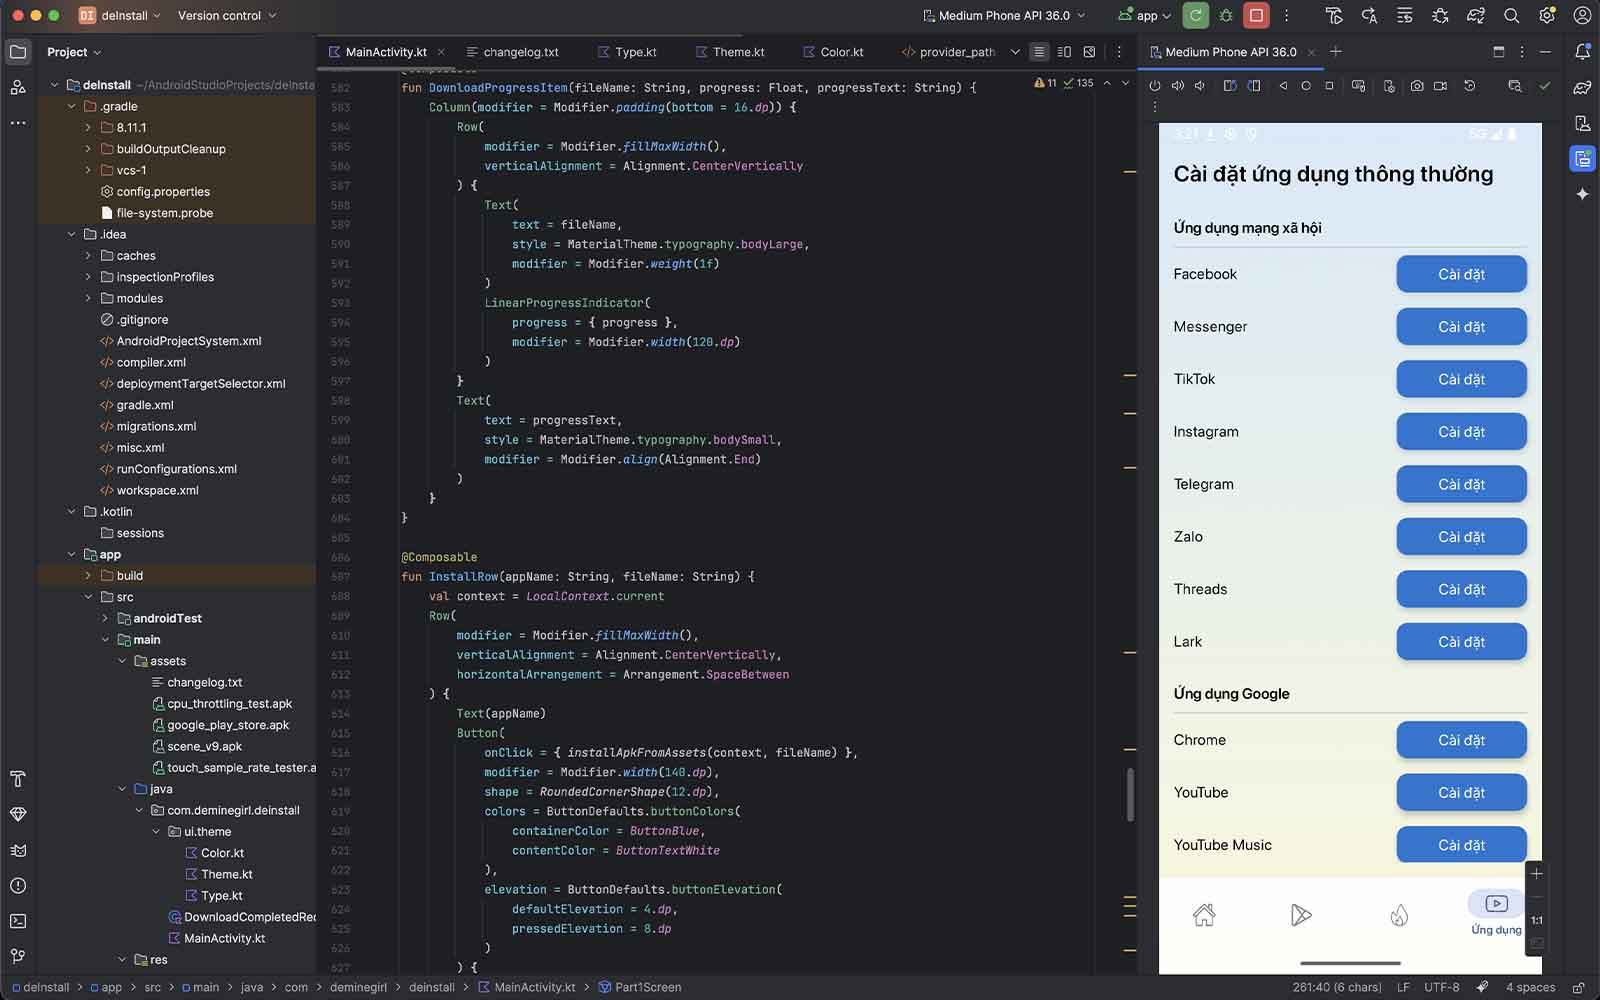This screenshot has height=1000, width=1600.
Task: Collapse the assets folder
Action: click(x=122, y=661)
